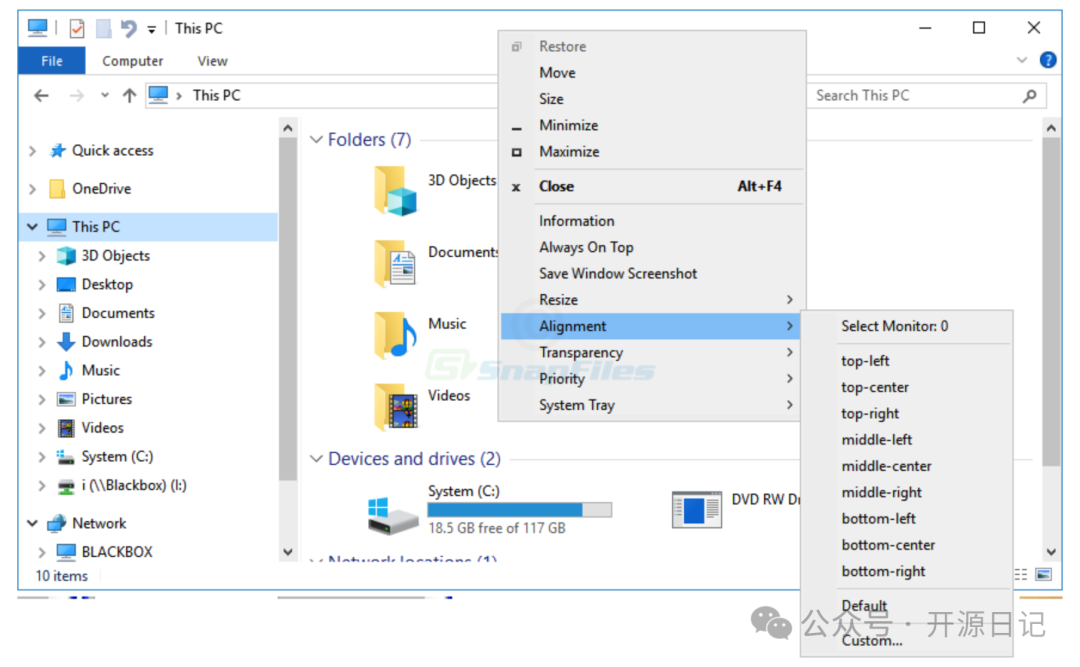Image resolution: width=1080 pixels, height=667 pixels.
Task: Collapse the Folders (7) section
Action: (316, 140)
